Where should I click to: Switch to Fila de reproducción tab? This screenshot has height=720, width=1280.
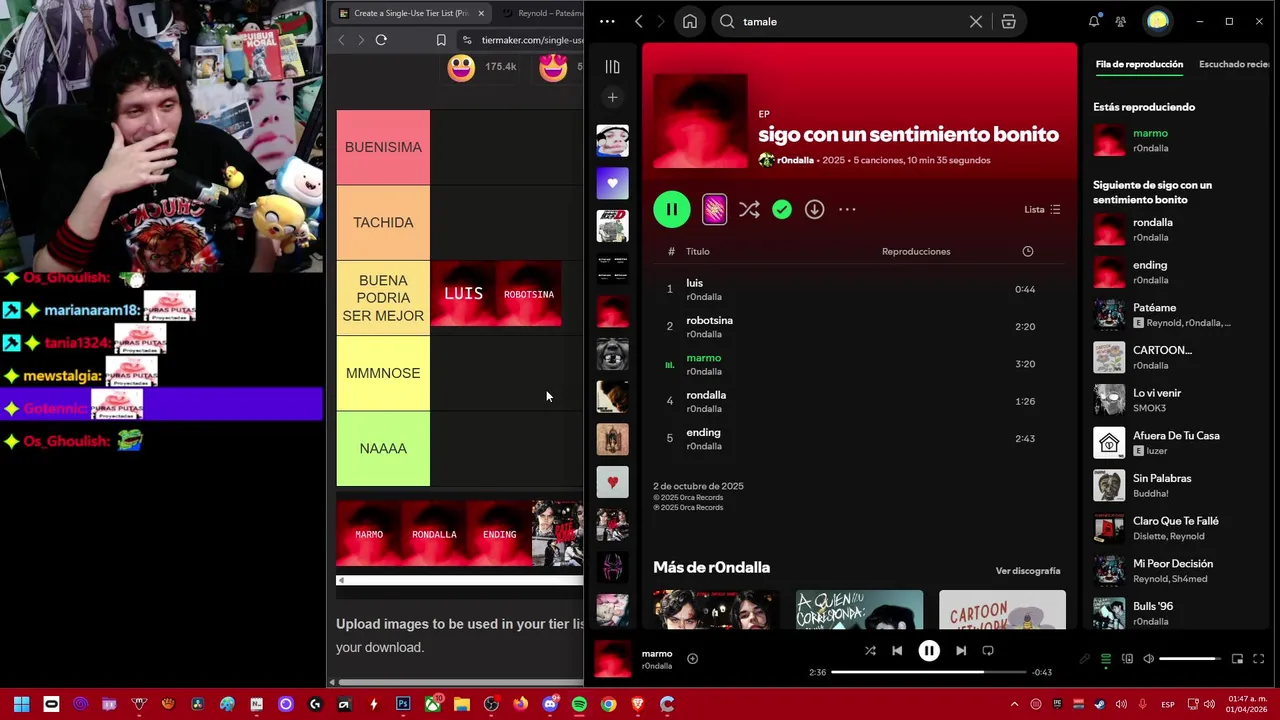[1139, 64]
